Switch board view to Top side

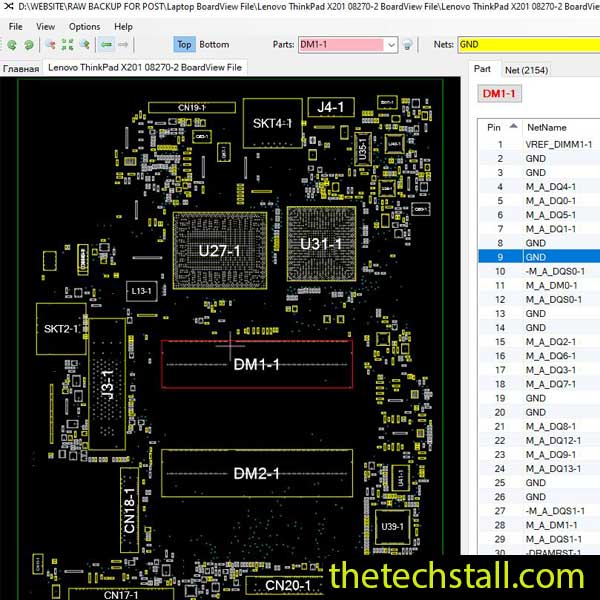pyautogui.click(x=184, y=44)
